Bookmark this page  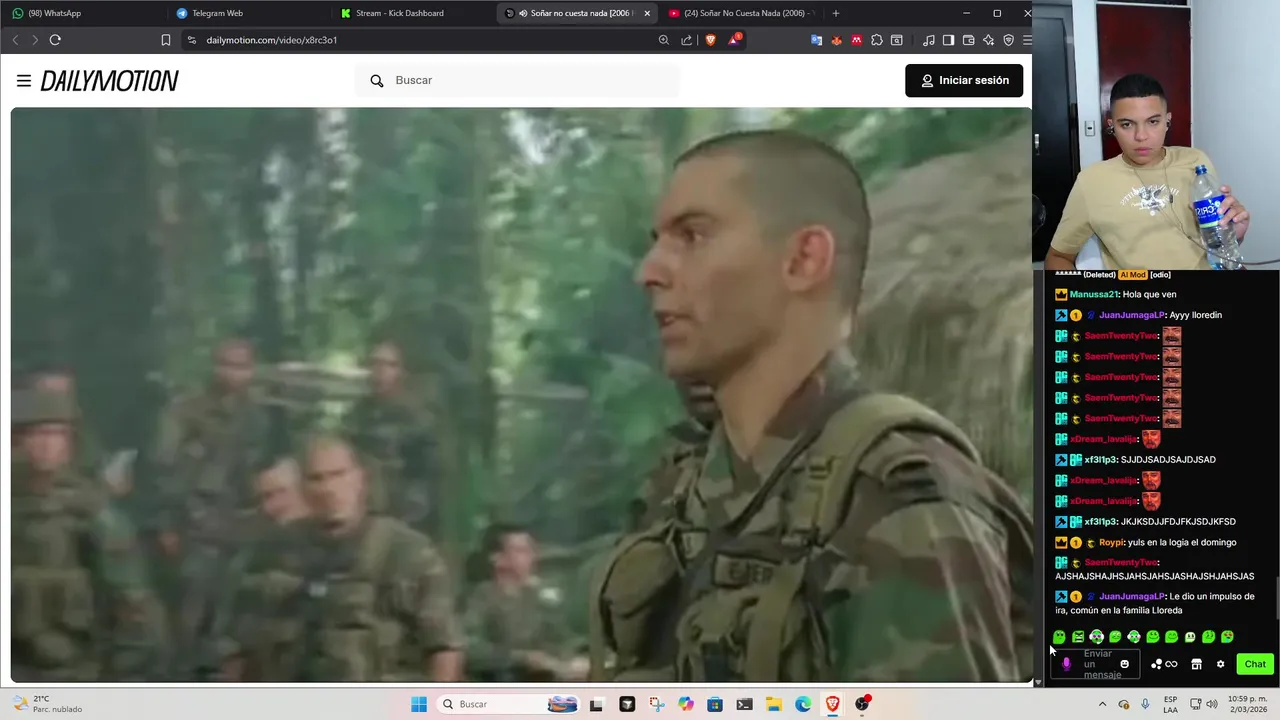pyautogui.click(x=166, y=40)
